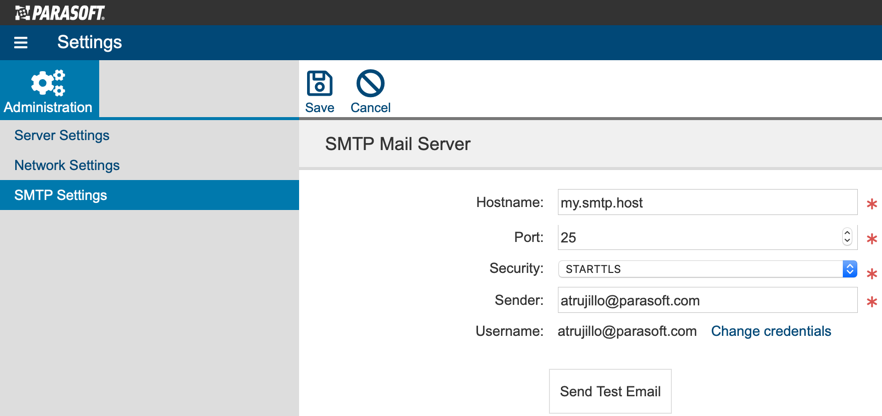Click the Change credentials link
This screenshot has width=882, height=416.
click(771, 331)
